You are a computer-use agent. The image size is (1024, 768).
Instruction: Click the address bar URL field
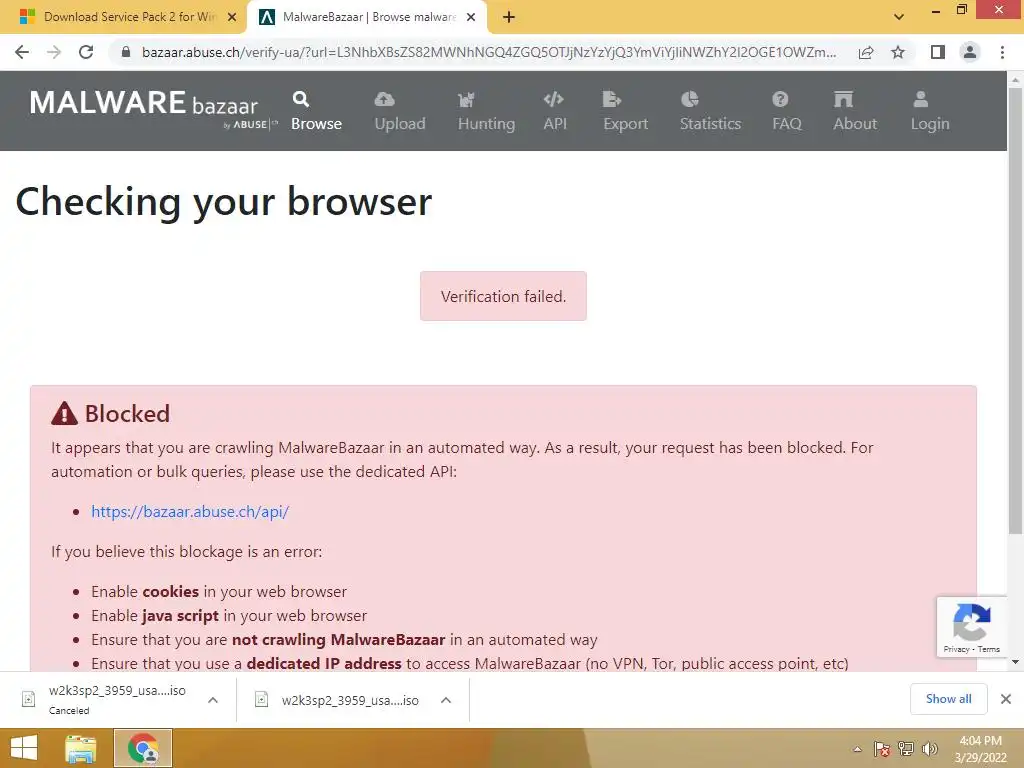pos(488,52)
